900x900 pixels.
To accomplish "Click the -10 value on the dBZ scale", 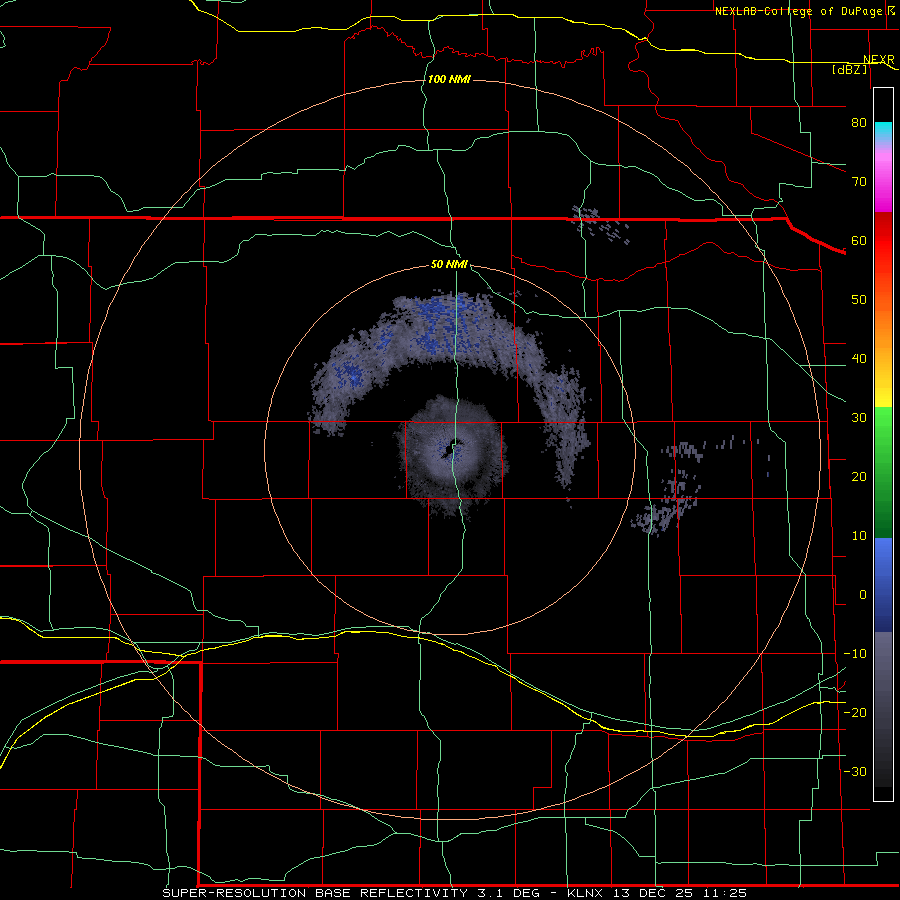I will tap(855, 654).
